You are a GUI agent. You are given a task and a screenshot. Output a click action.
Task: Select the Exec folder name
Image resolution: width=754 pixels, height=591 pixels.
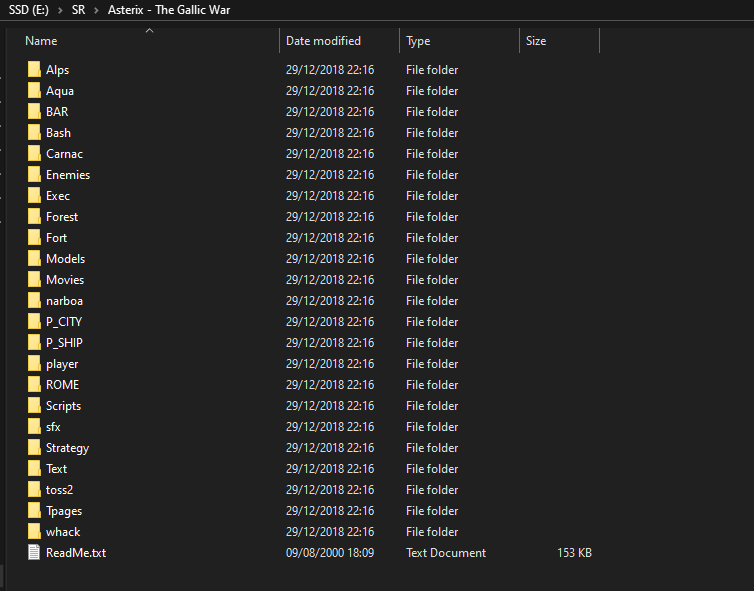pos(58,196)
